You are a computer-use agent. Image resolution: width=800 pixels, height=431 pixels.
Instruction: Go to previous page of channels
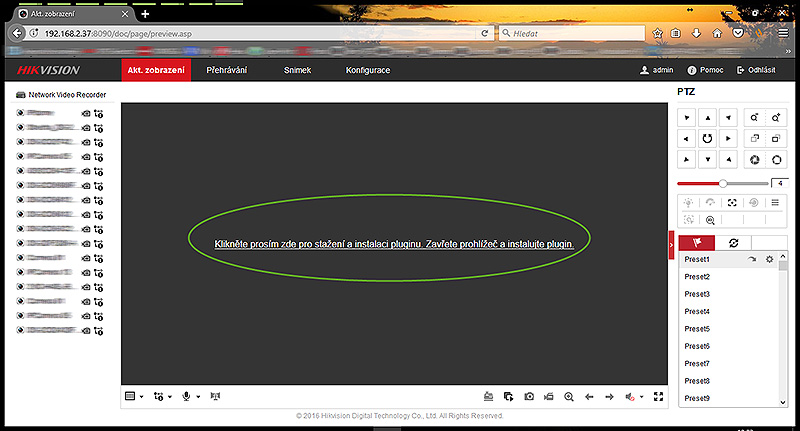pos(589,396)
